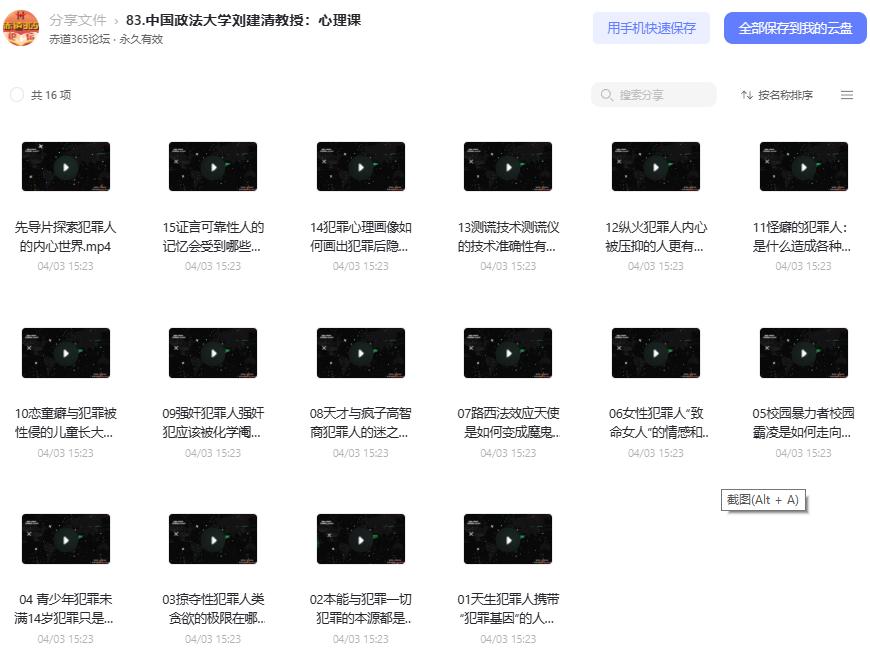Focus the 搜索分享 search field
Screen dimensions: 870x658
pos(654,95)
